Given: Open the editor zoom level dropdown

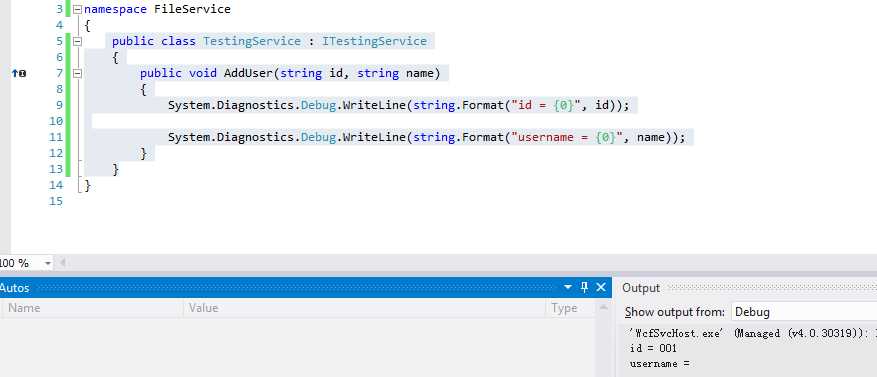Looking at the screenshot, I should click(x=48, y=263).
